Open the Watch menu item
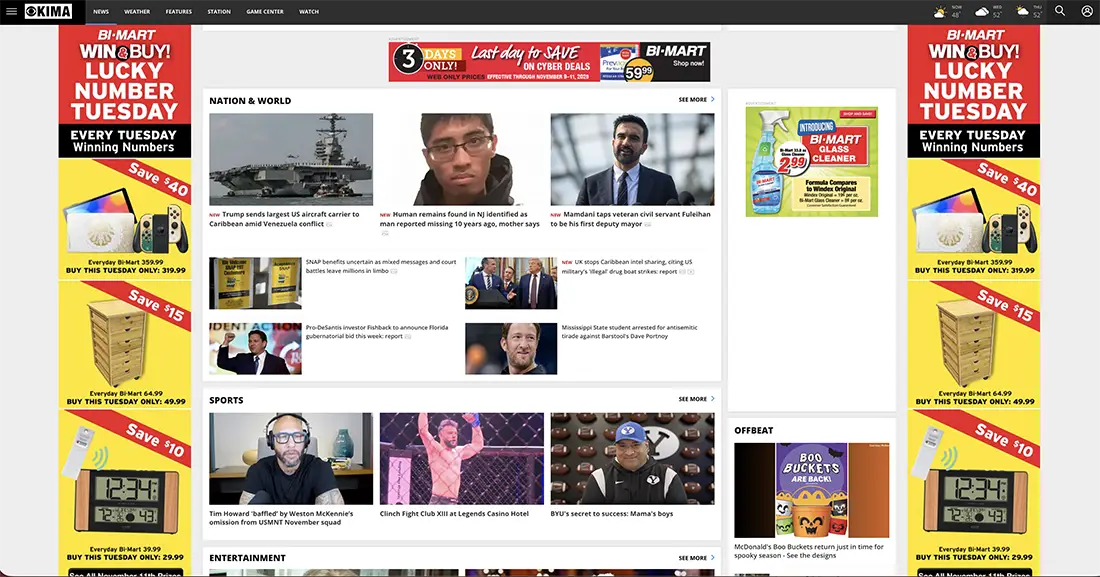This screenshot has width=1100, height=577. pyautogui.click(x=309, y=12)
